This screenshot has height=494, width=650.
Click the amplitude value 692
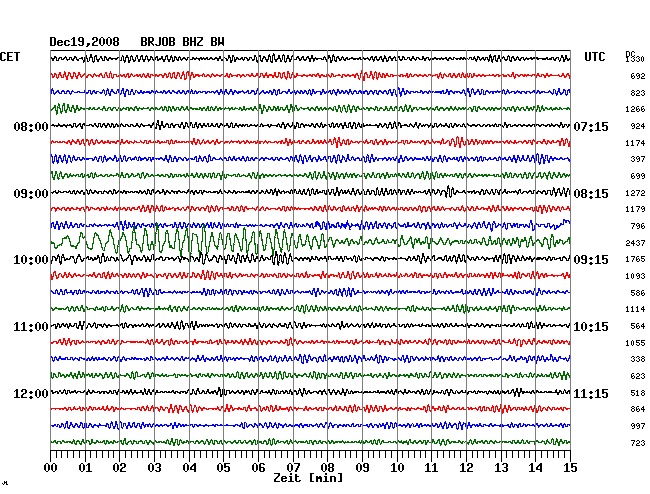coord(638,76)
